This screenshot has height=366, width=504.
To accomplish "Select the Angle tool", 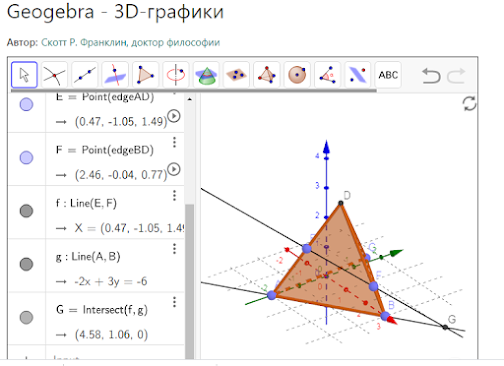I will (x=327, y=75).
